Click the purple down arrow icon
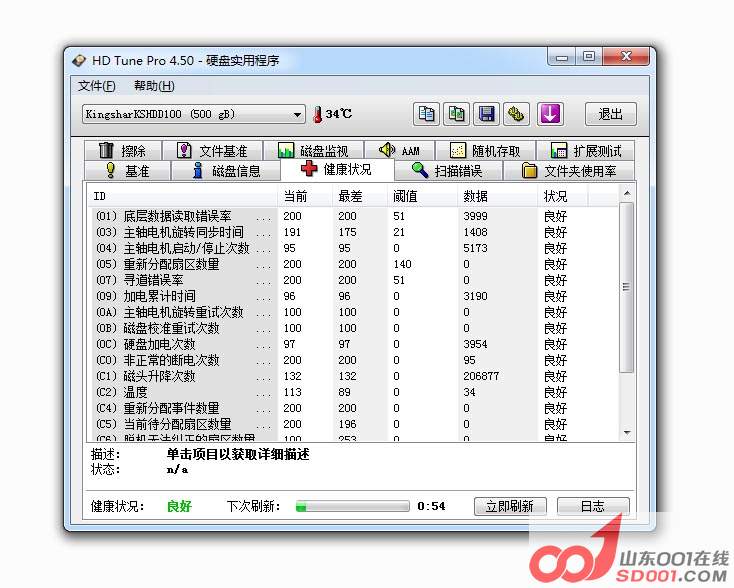This screenshot has width=734, height=588. pyautogui.click(x=549, y=114)
